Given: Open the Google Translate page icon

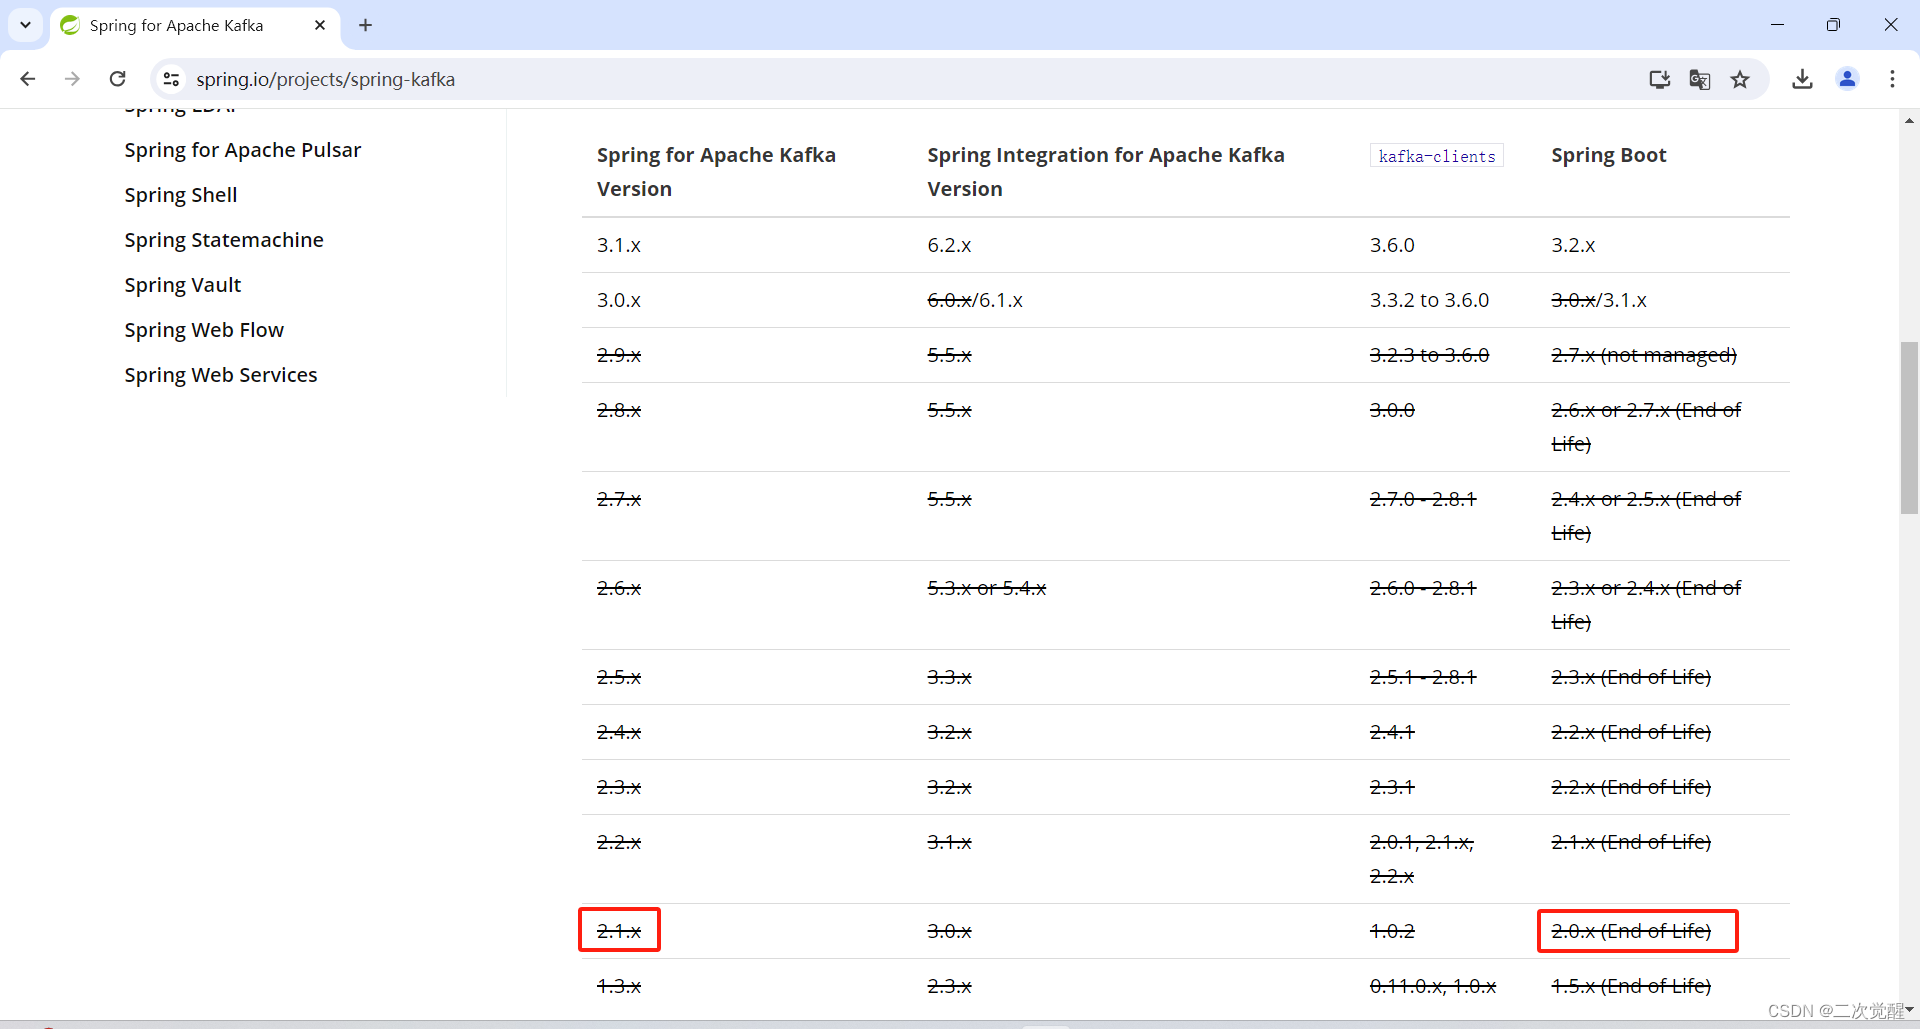Looking at the screenshot, I should [1699, 79].
